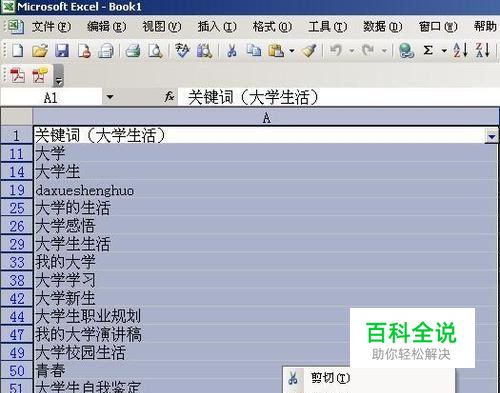Open the 格式(O) menu
Viewport: 500px width, 393px height.
point(272,26)
